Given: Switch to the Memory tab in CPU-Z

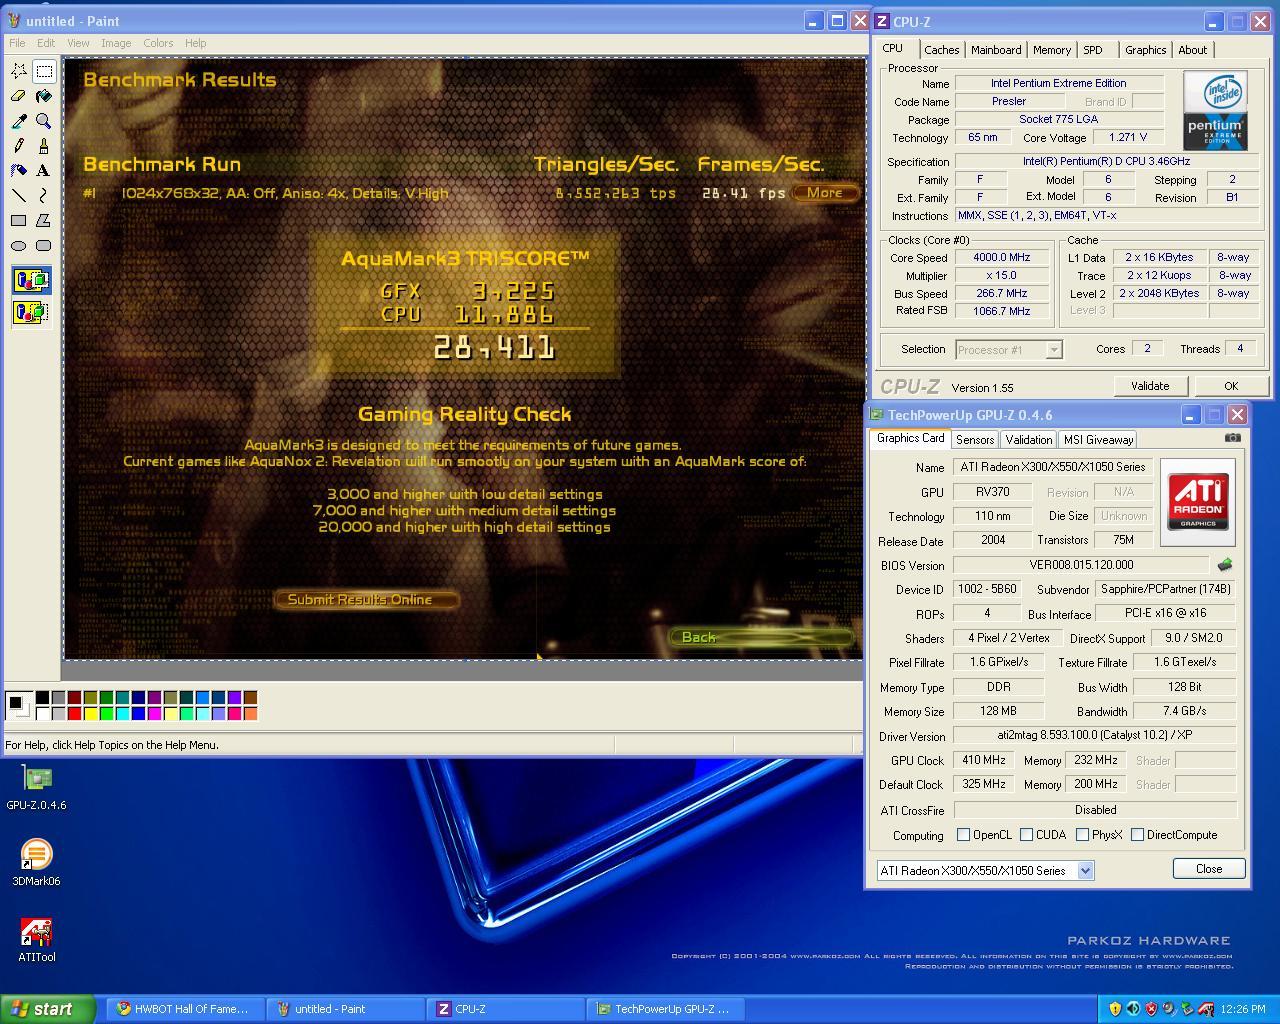Looking at the screenshot, I should click(1052, 50).
